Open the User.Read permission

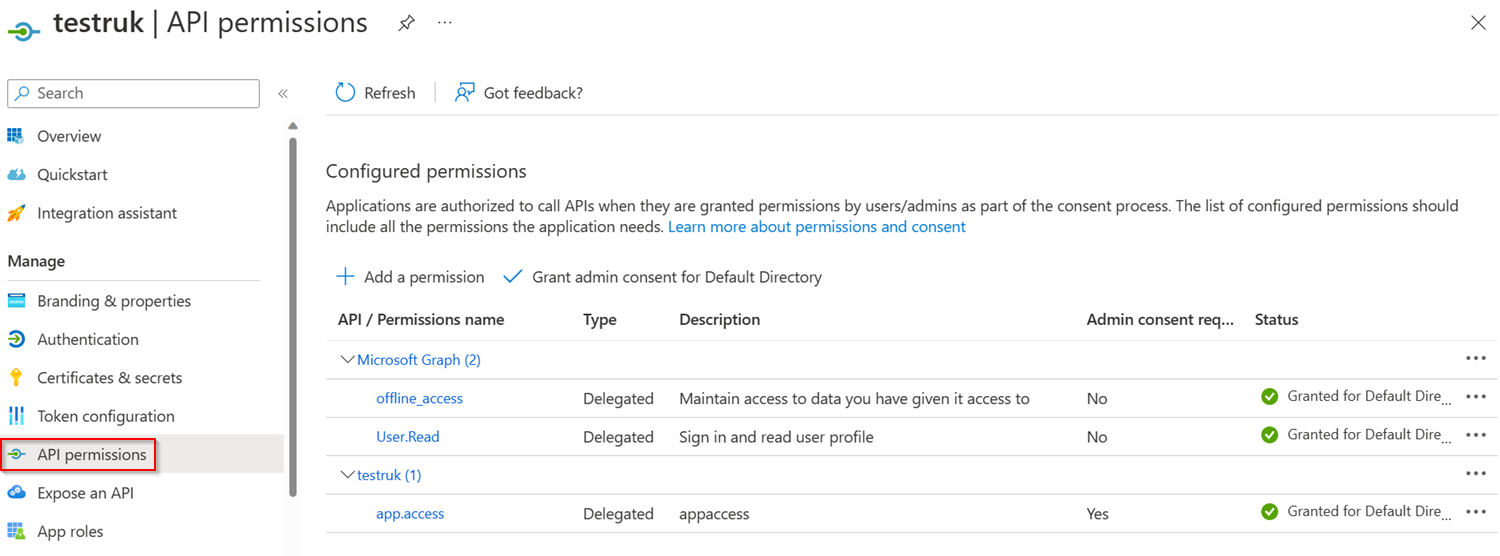pyautogui.click(x=408, y=437)
